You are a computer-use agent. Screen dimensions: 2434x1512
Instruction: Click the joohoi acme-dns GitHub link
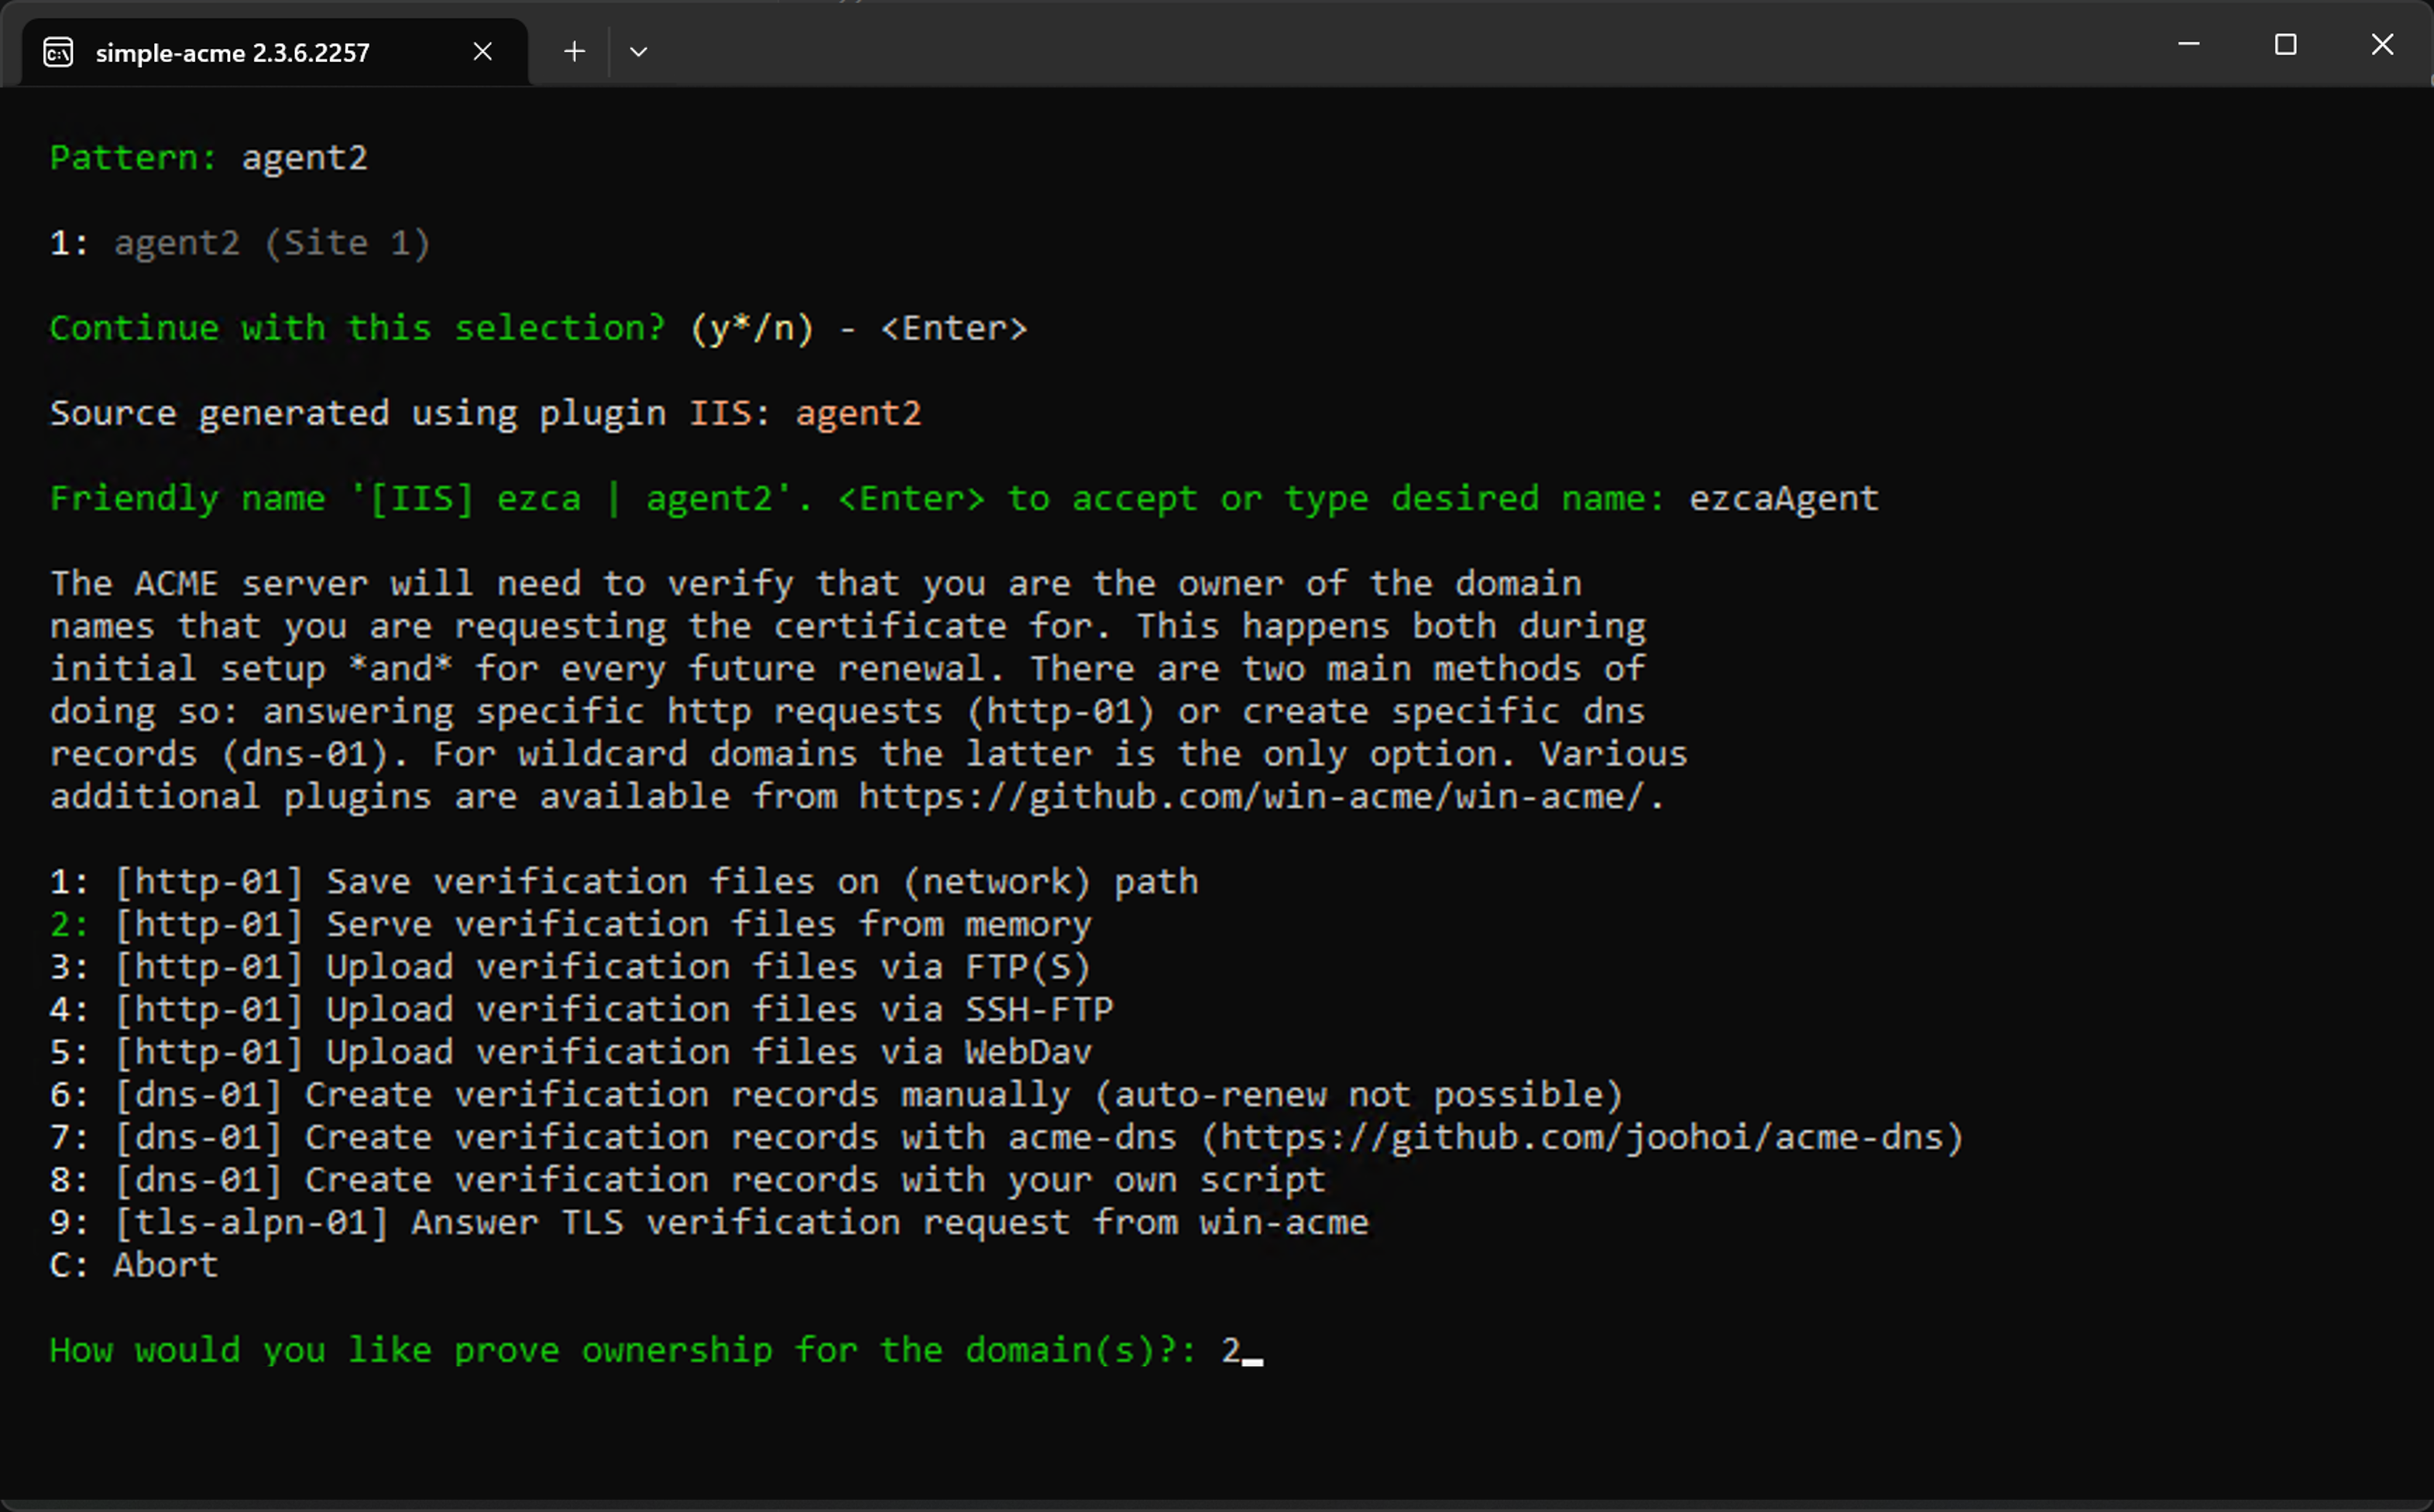pyautogui.click(x=1580, y=1136)
